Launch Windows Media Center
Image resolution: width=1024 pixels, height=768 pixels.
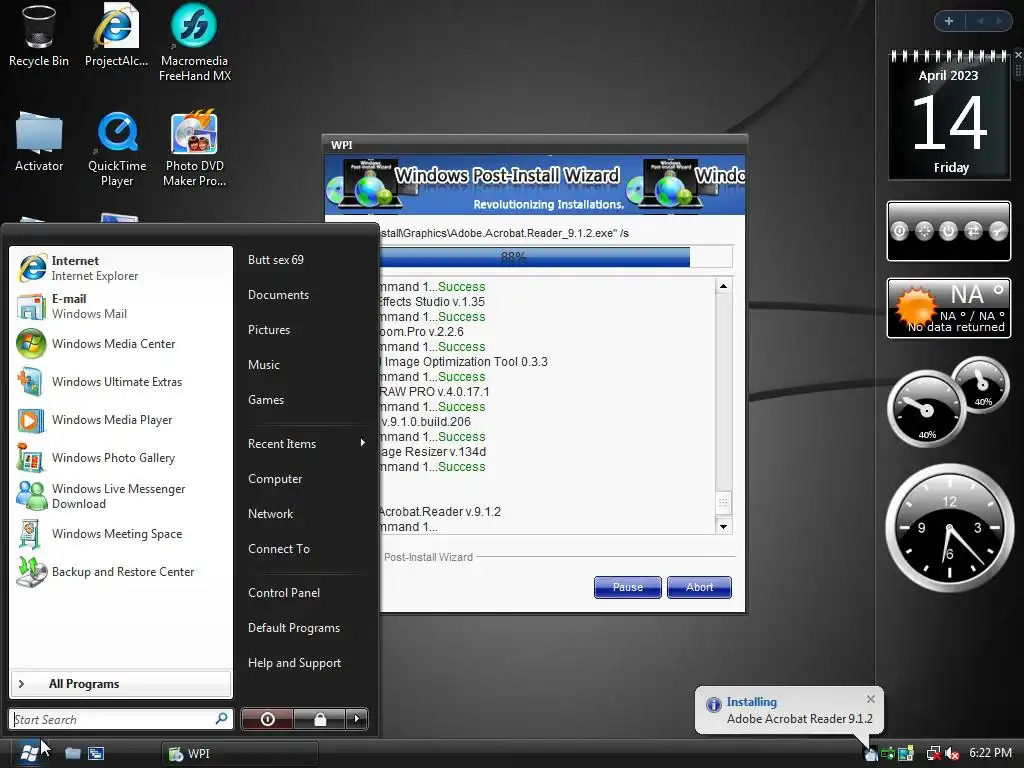click(x=121, y=344)
